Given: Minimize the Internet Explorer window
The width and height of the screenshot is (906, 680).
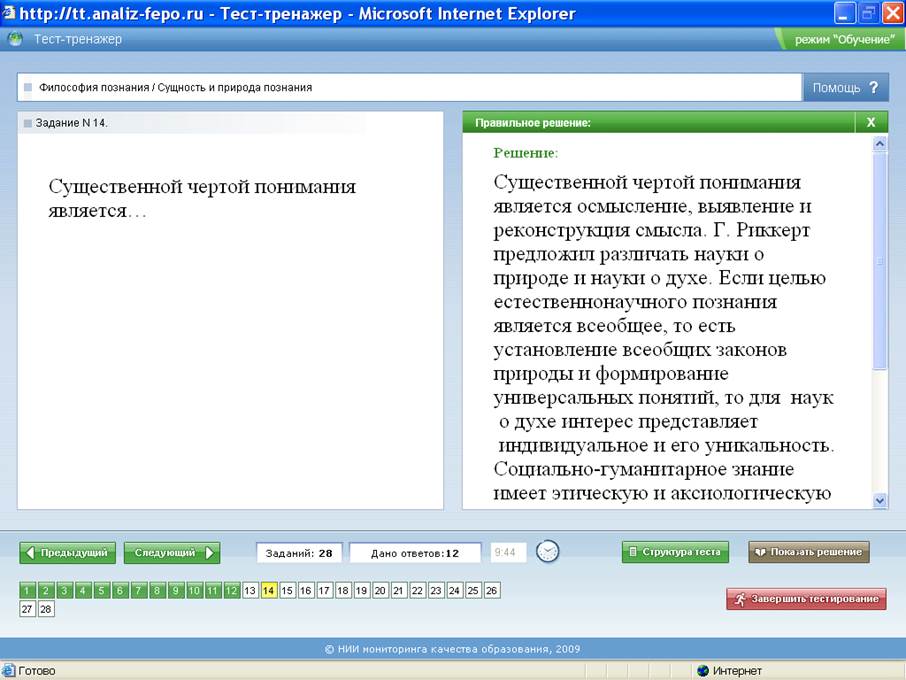Looking at the screenshot, I should pyautogui.click(x=844, y=13).
